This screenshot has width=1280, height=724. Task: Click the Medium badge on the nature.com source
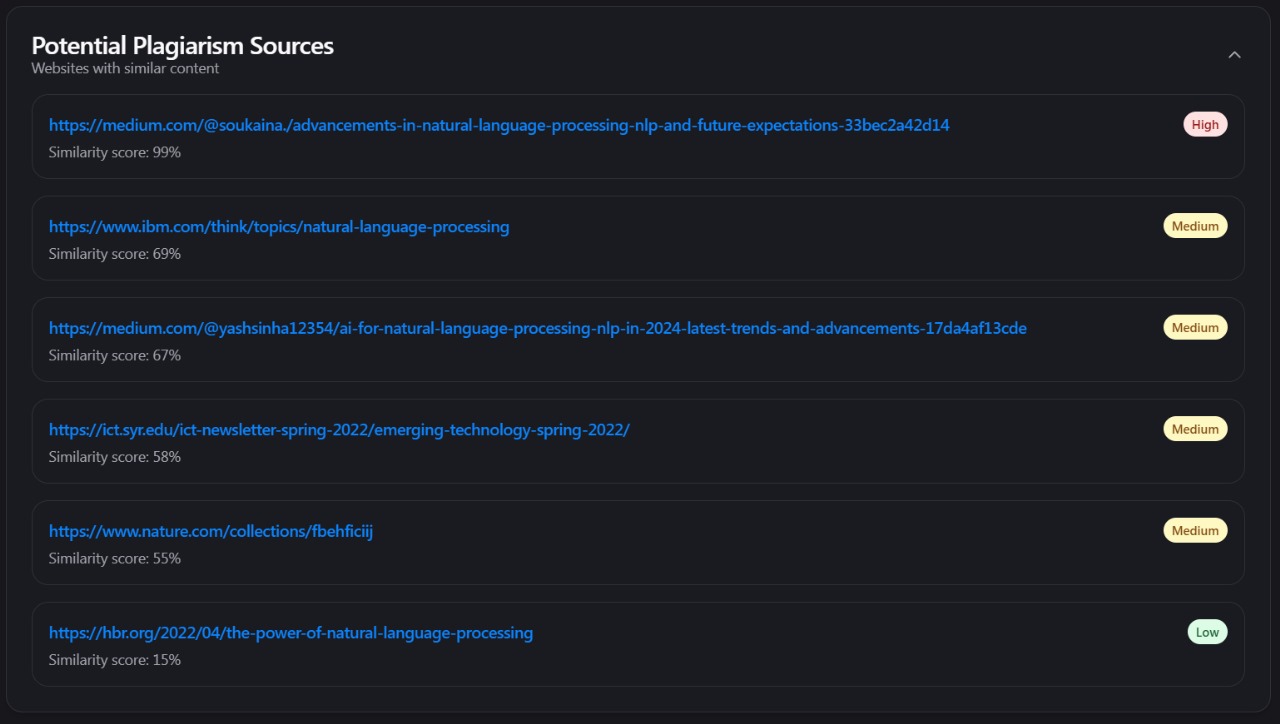[1195, 531]
